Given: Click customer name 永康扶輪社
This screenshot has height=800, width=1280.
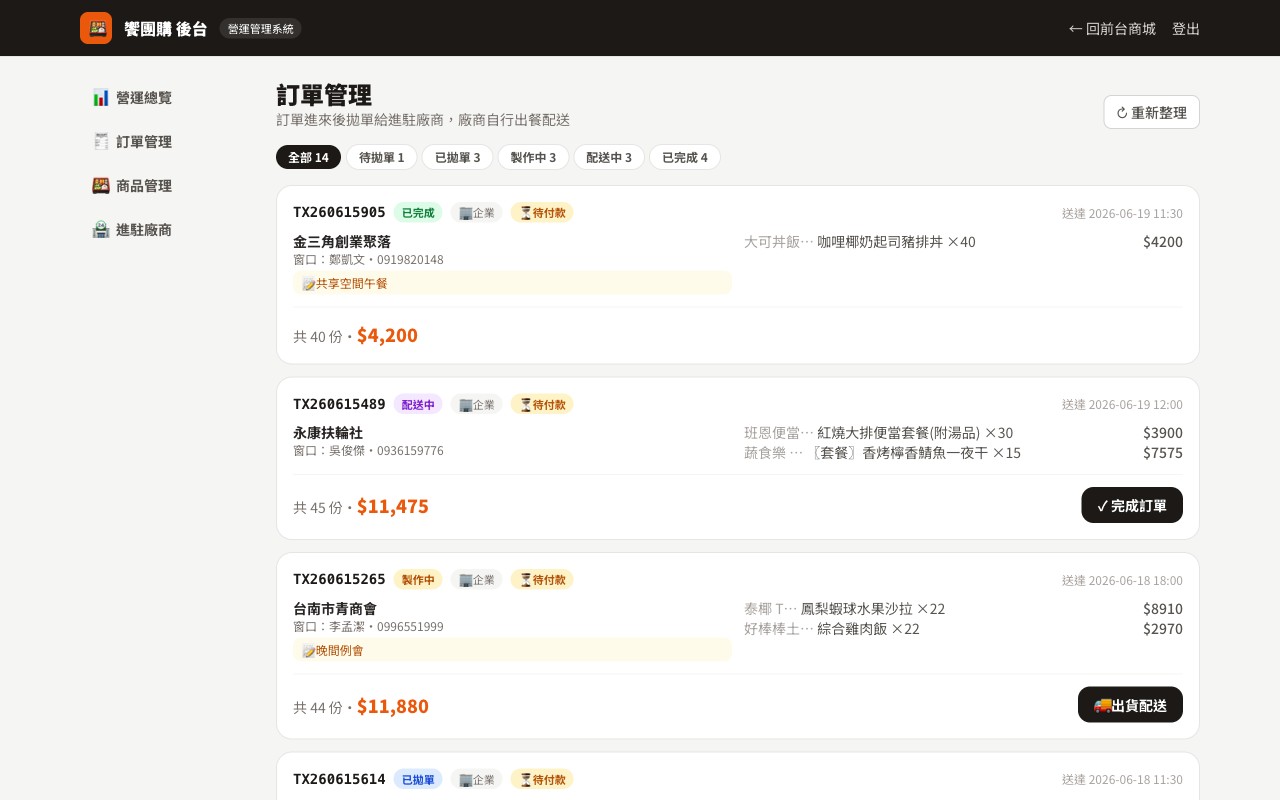Looking at the screenshot, I should (x=328, y=432).
